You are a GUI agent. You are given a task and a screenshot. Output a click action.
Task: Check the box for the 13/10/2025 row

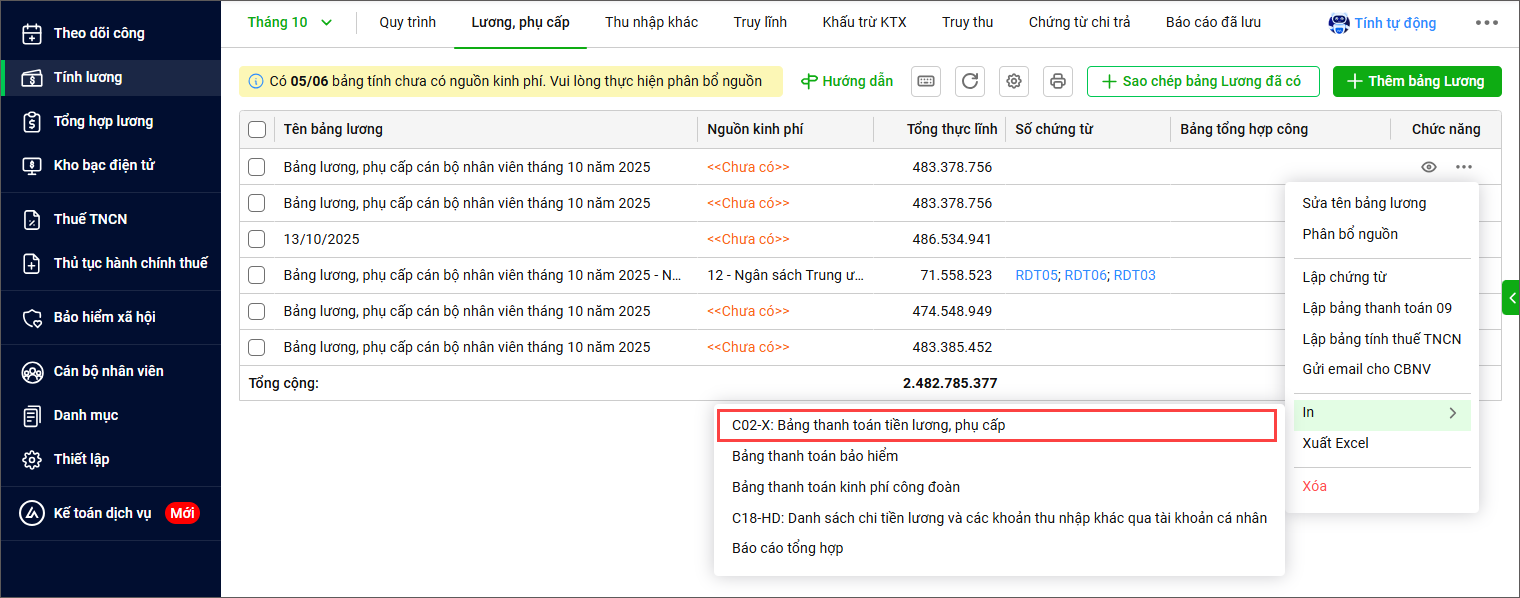(257, 239)
